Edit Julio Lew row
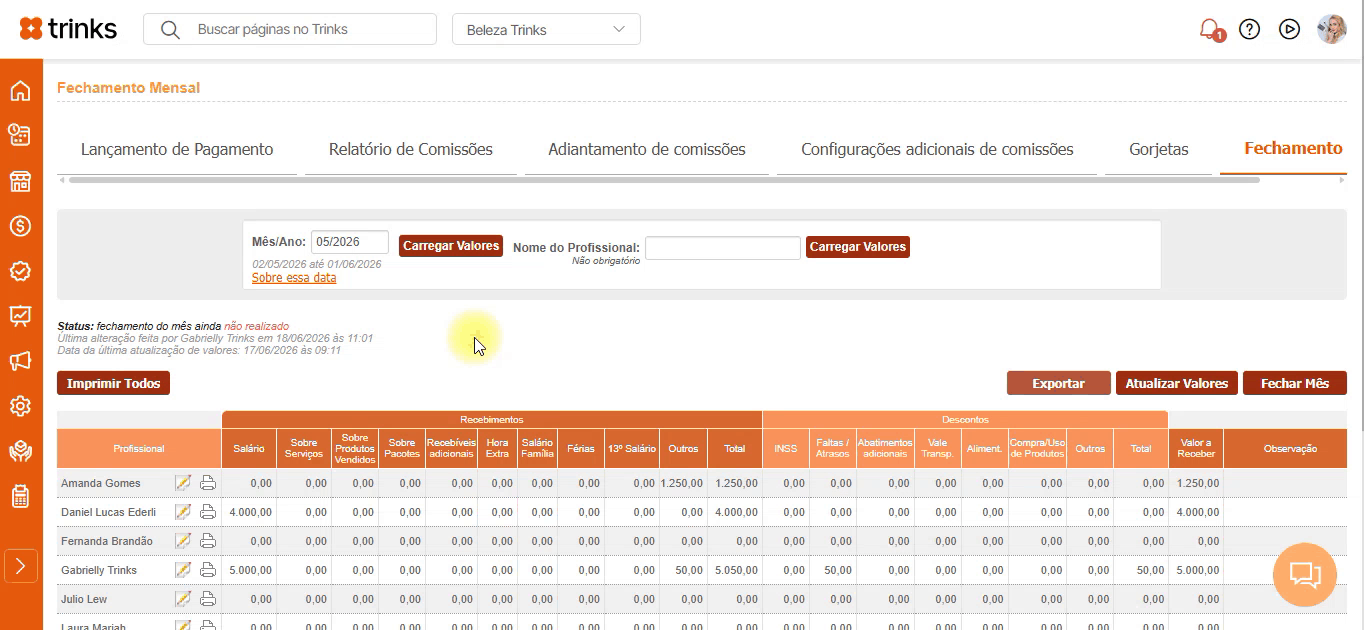The image size is (1364, 630). 183,599
